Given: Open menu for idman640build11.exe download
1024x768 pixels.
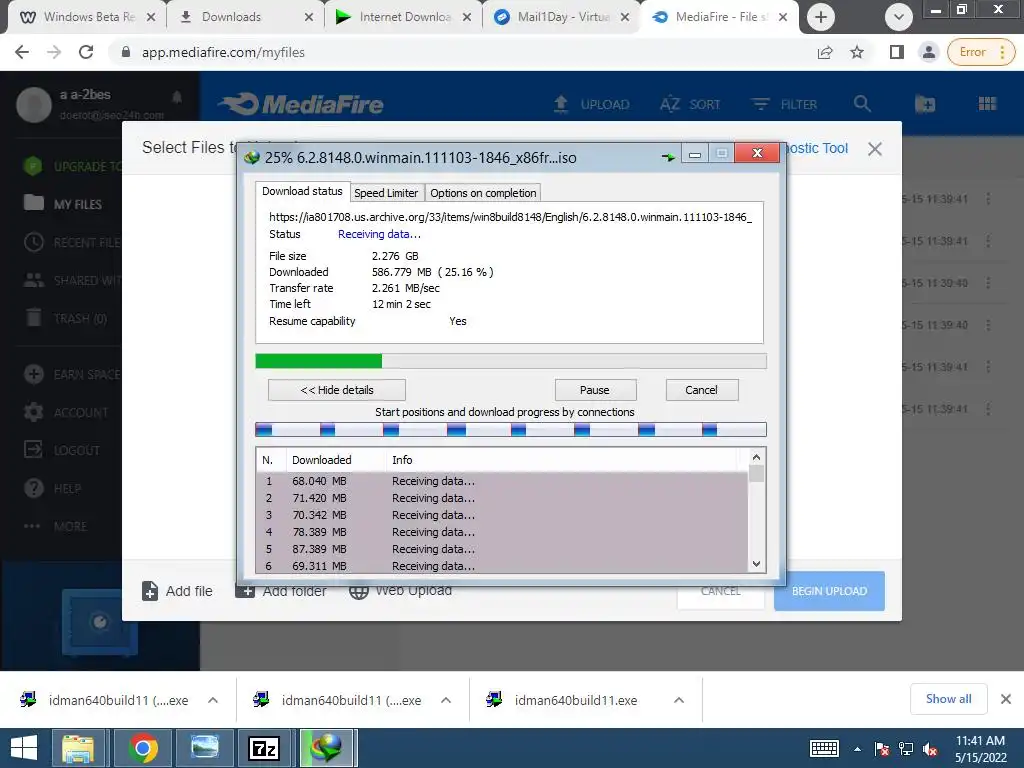Looking at the screenshot, I should (x=679, y=700).
